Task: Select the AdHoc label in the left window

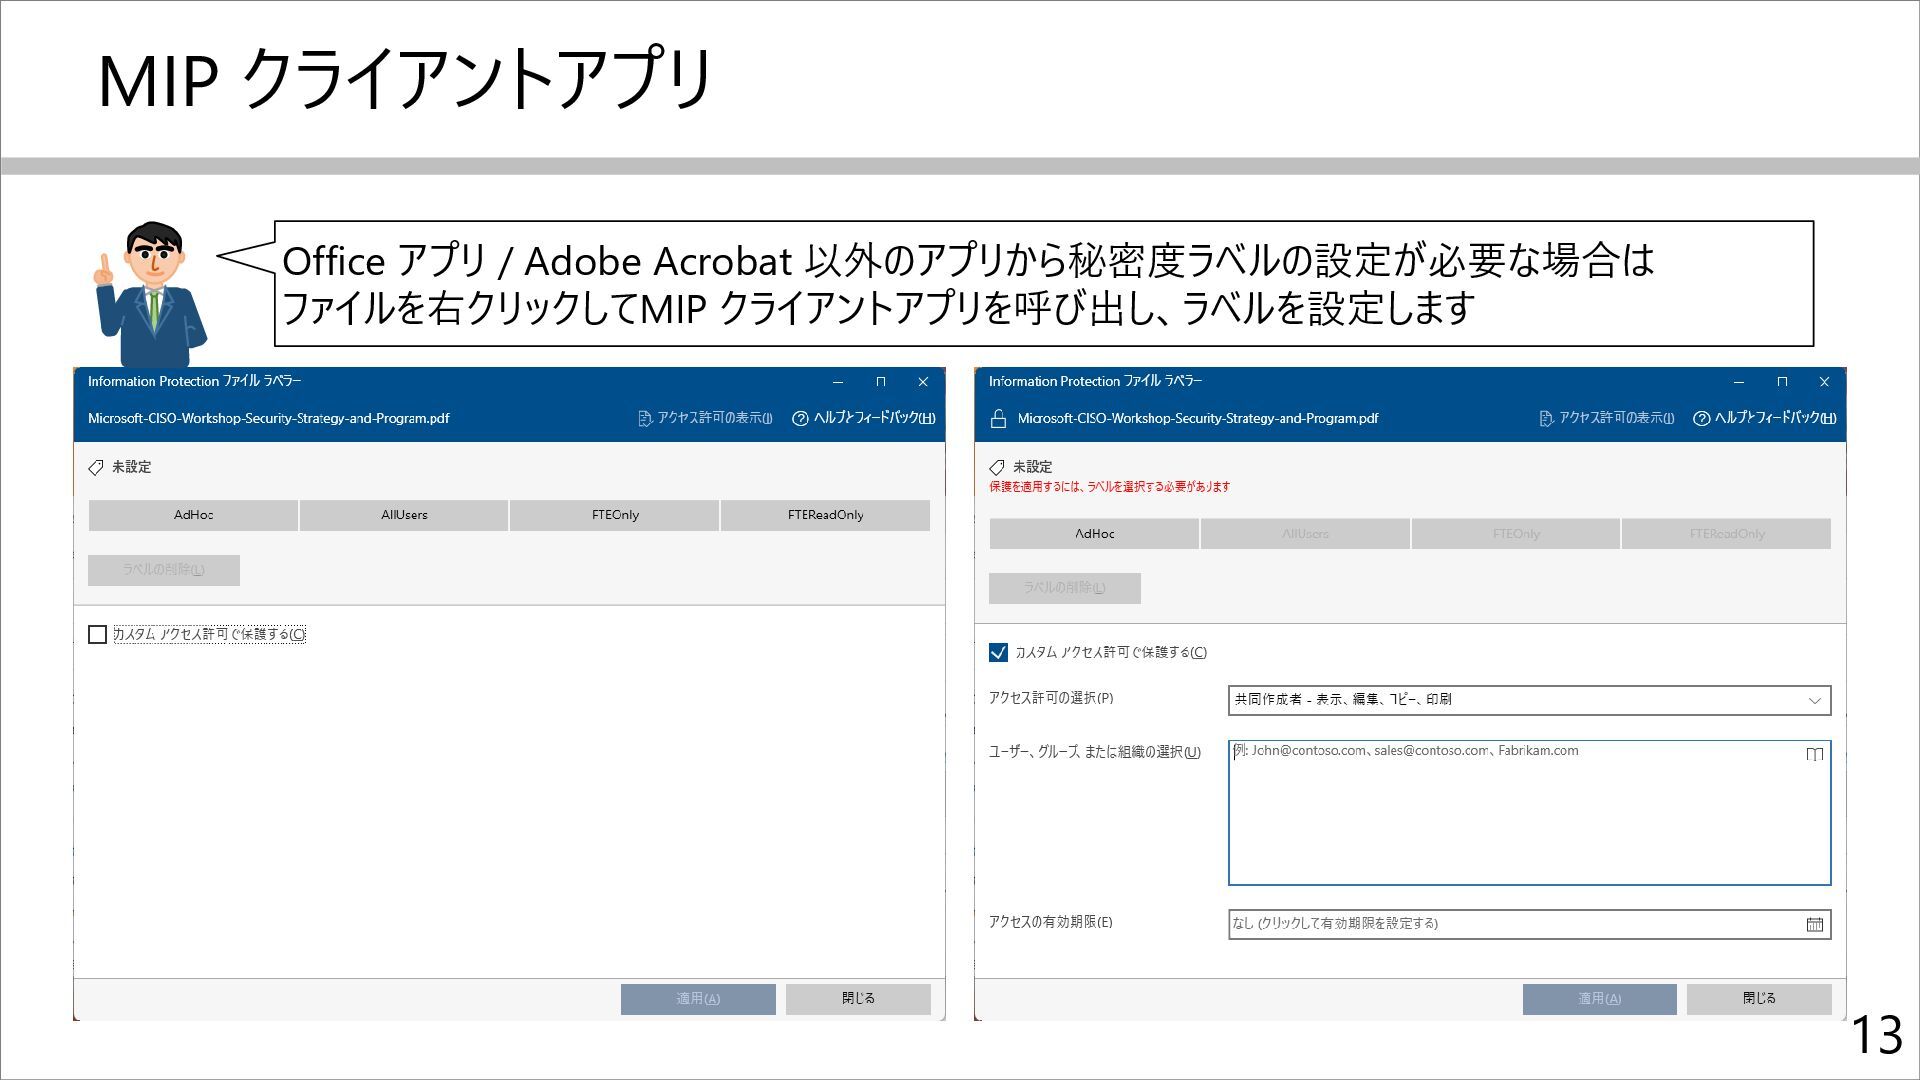Action: 193,515
